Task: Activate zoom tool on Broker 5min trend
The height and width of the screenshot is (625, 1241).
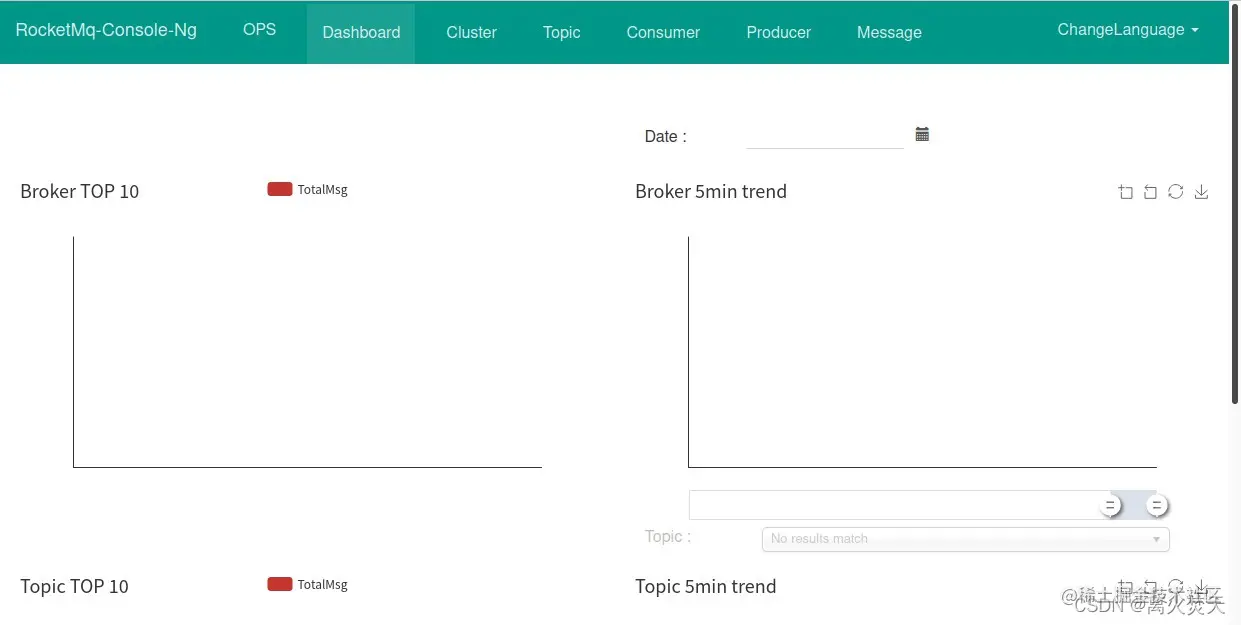Action: tap(1125, 192)
